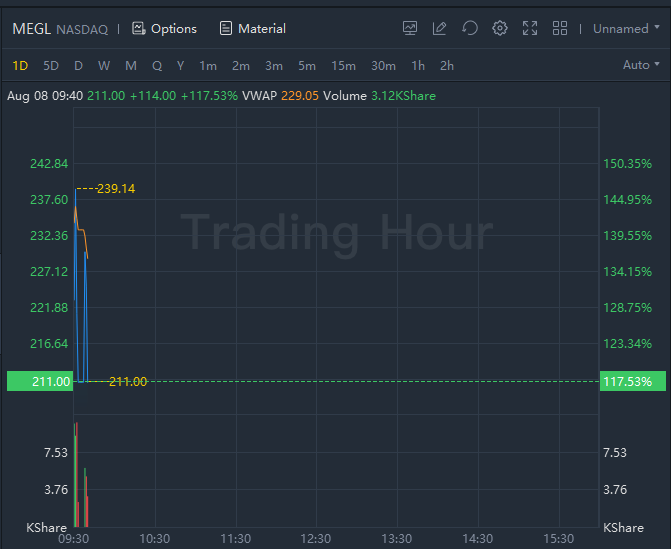Click the VWAP value 229.05

click(x=300, y=95)
